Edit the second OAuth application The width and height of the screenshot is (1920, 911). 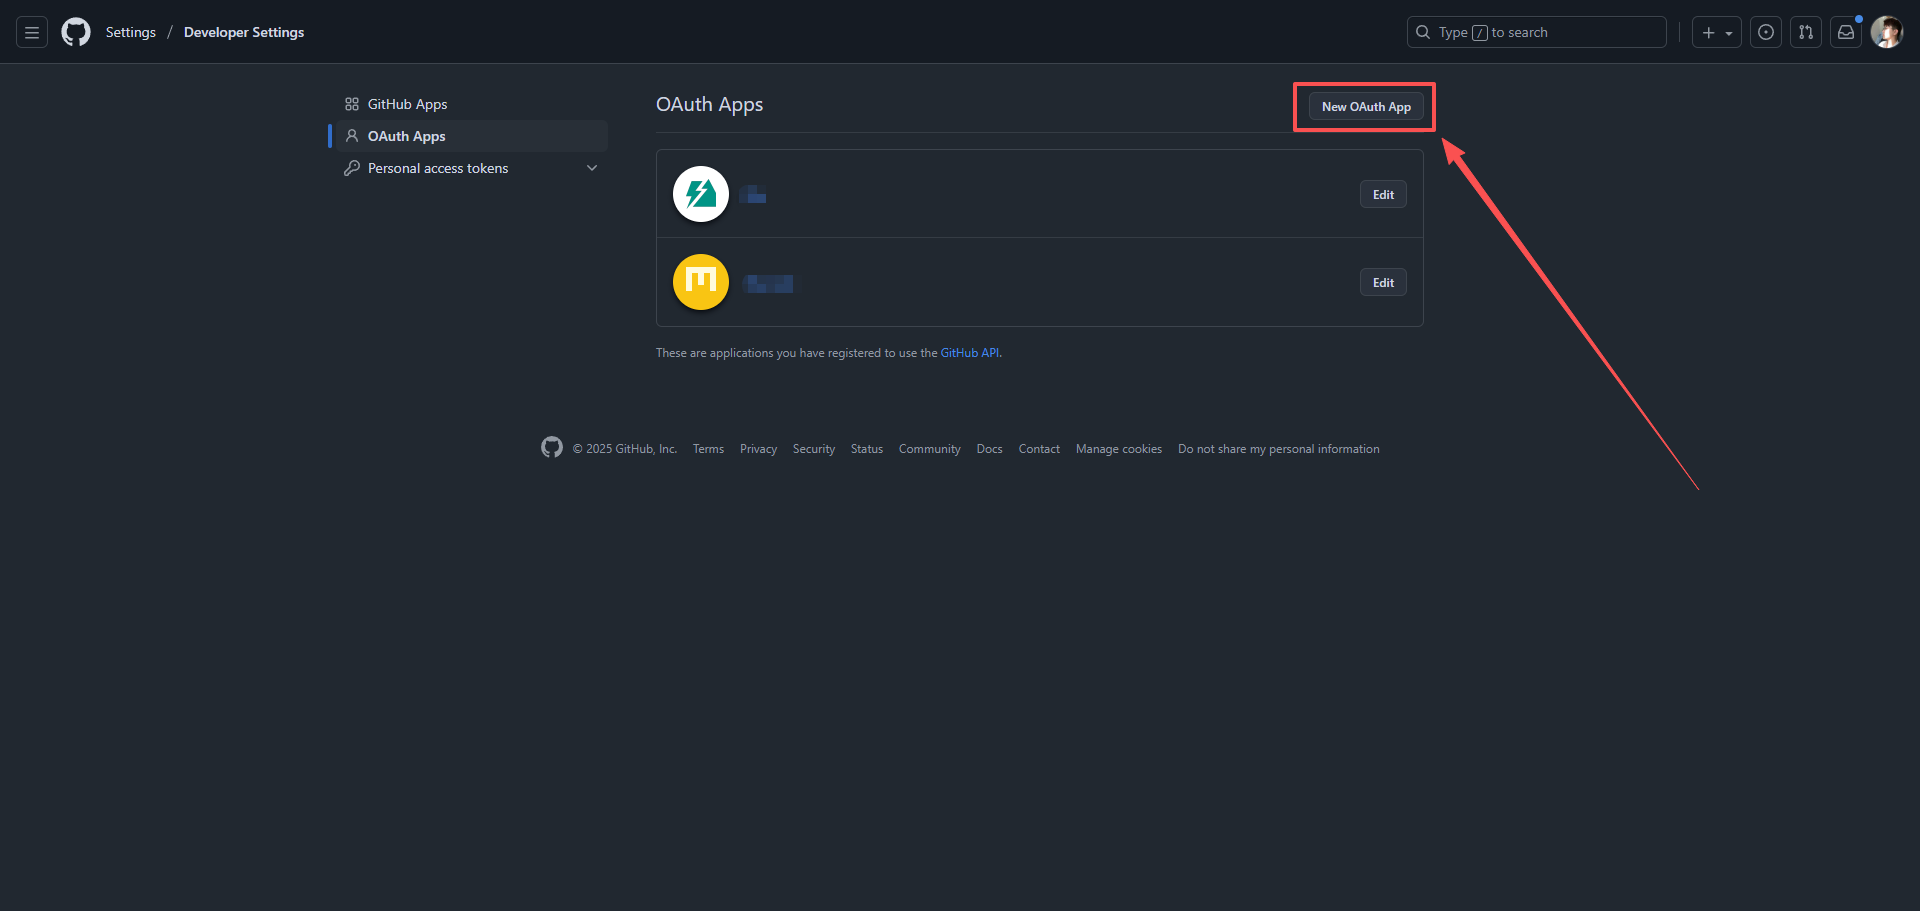tap(1383, 283)
